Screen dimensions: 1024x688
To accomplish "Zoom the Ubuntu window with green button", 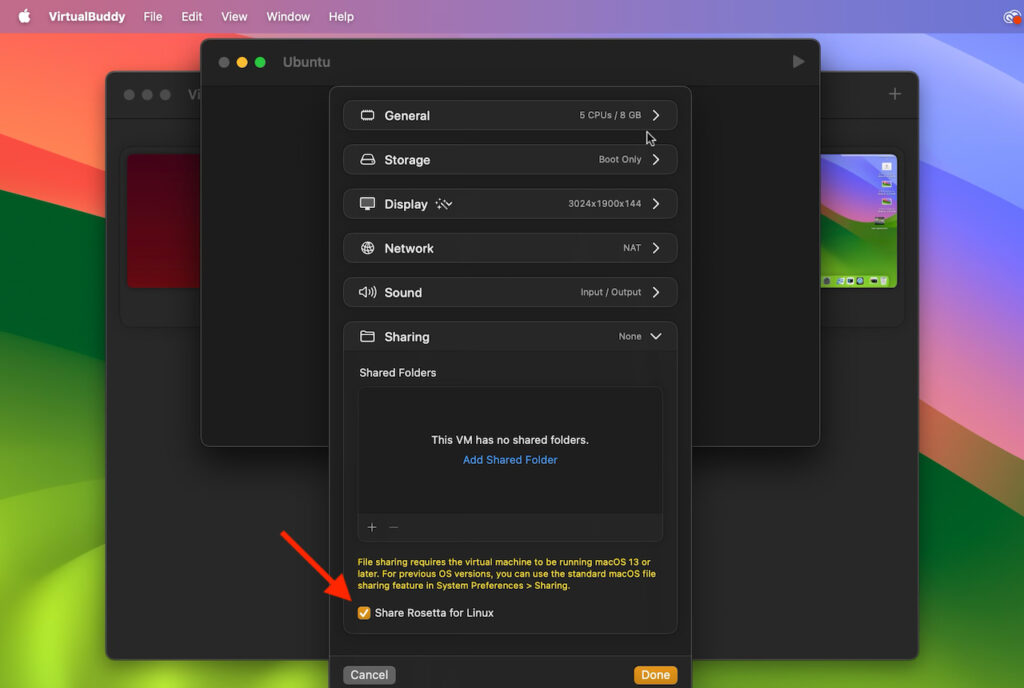I will click(260, 62).
